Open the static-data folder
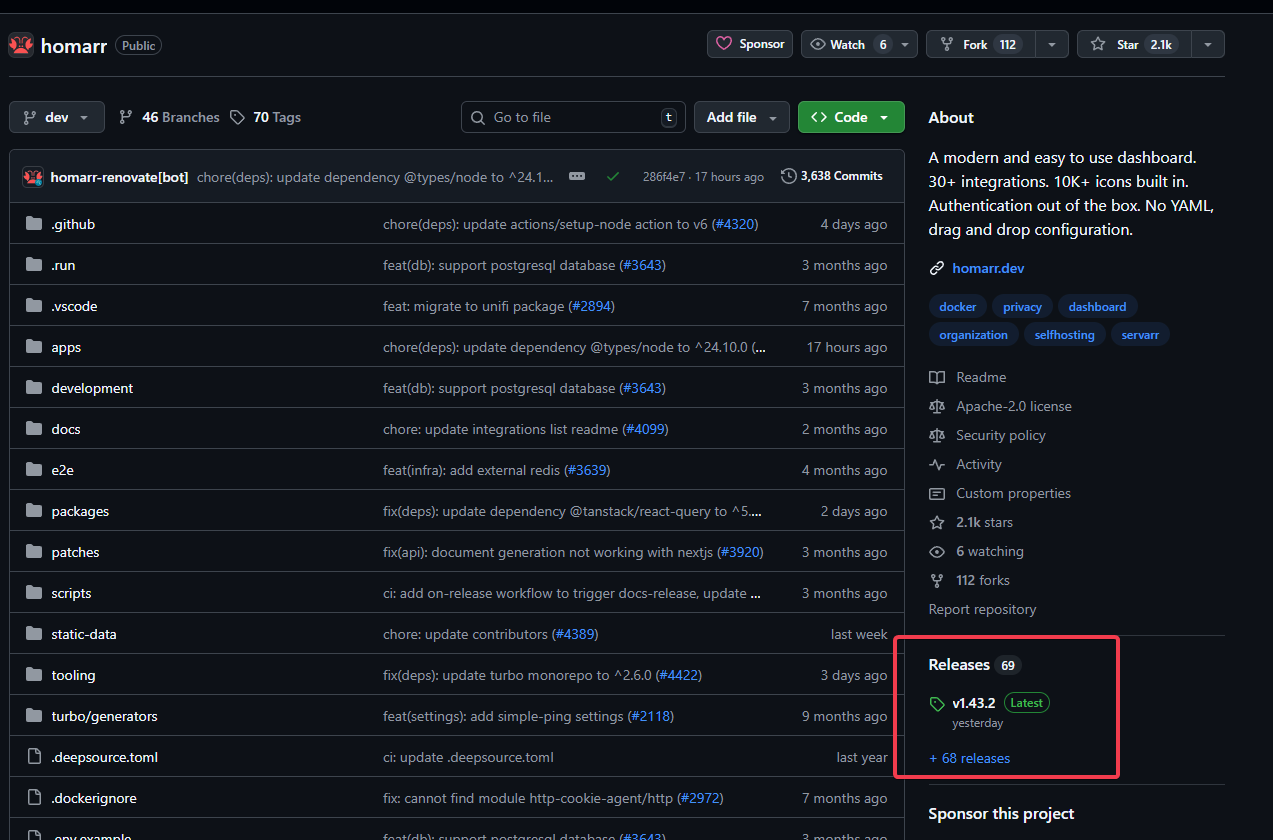The height and width of the screenshot is (840, 1273). (x=84, y=634)
